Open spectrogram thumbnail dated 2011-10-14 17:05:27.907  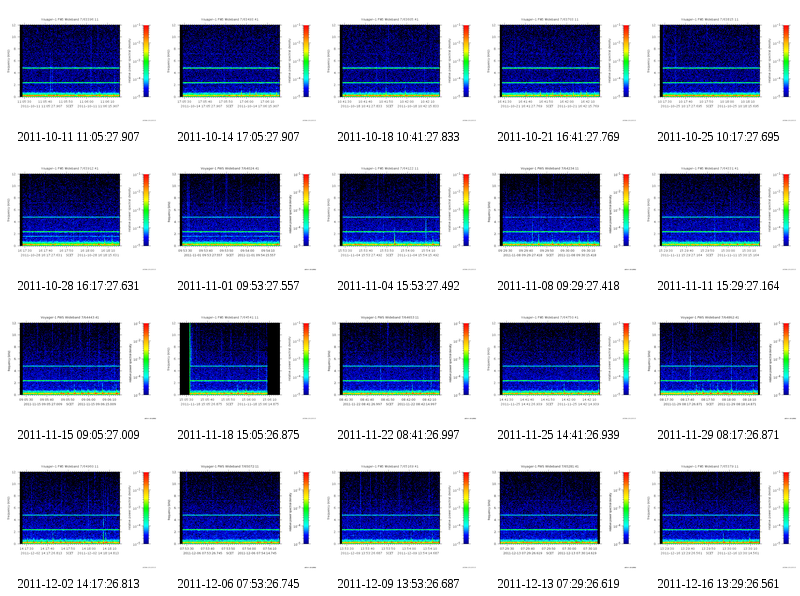[240, 69]
